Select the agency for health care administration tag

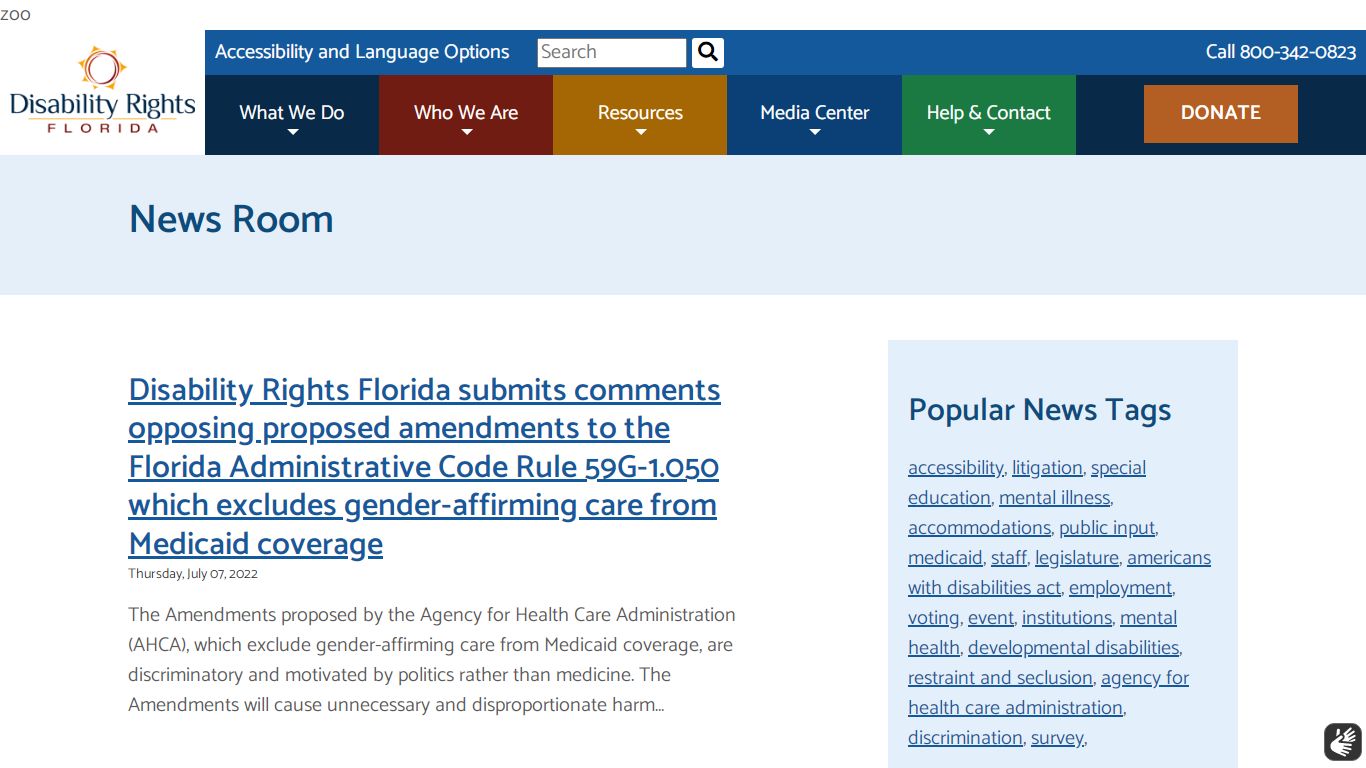[x=1048, y=693]
